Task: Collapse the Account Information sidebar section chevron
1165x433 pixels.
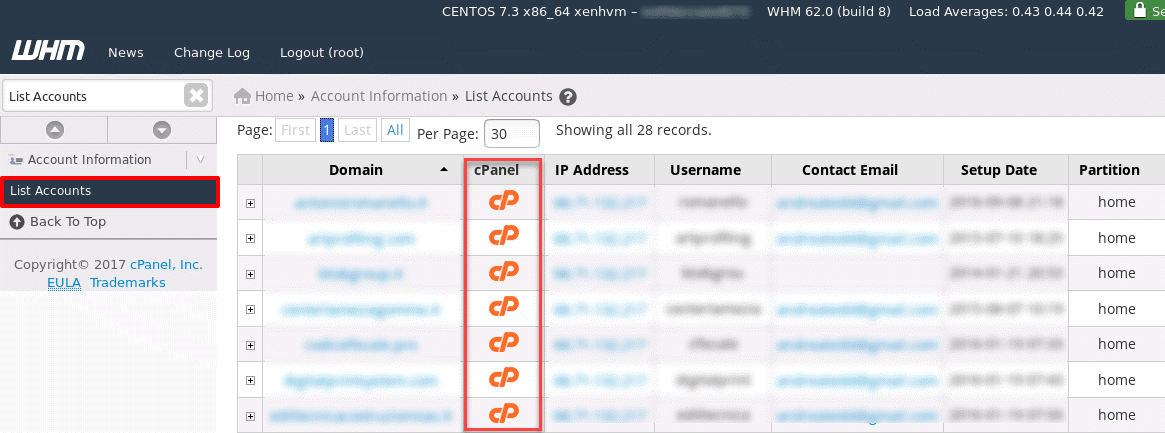Action: [x=200, y=160]
